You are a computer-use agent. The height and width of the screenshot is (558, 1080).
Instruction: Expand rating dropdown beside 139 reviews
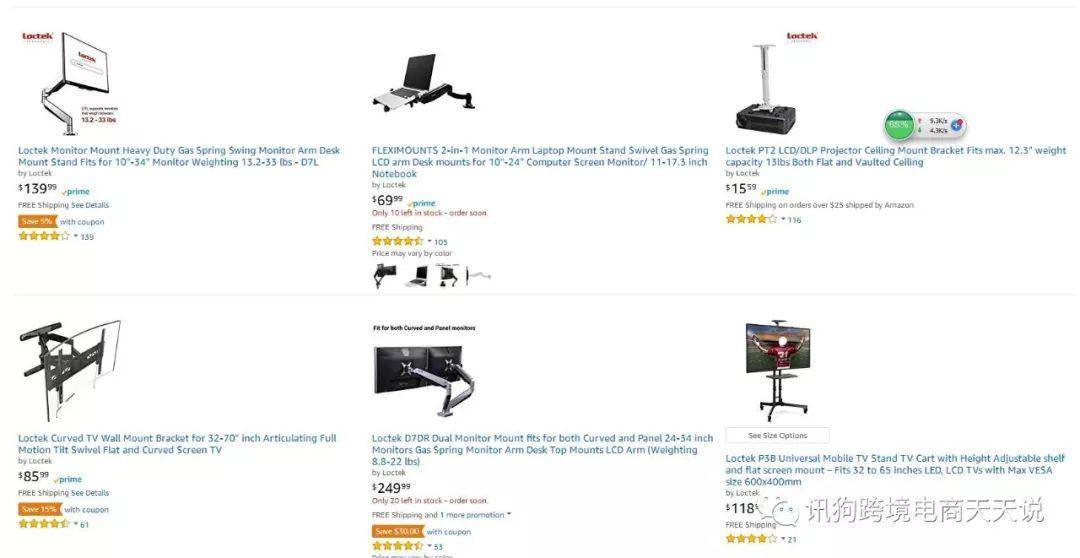[x=76, y=236]
